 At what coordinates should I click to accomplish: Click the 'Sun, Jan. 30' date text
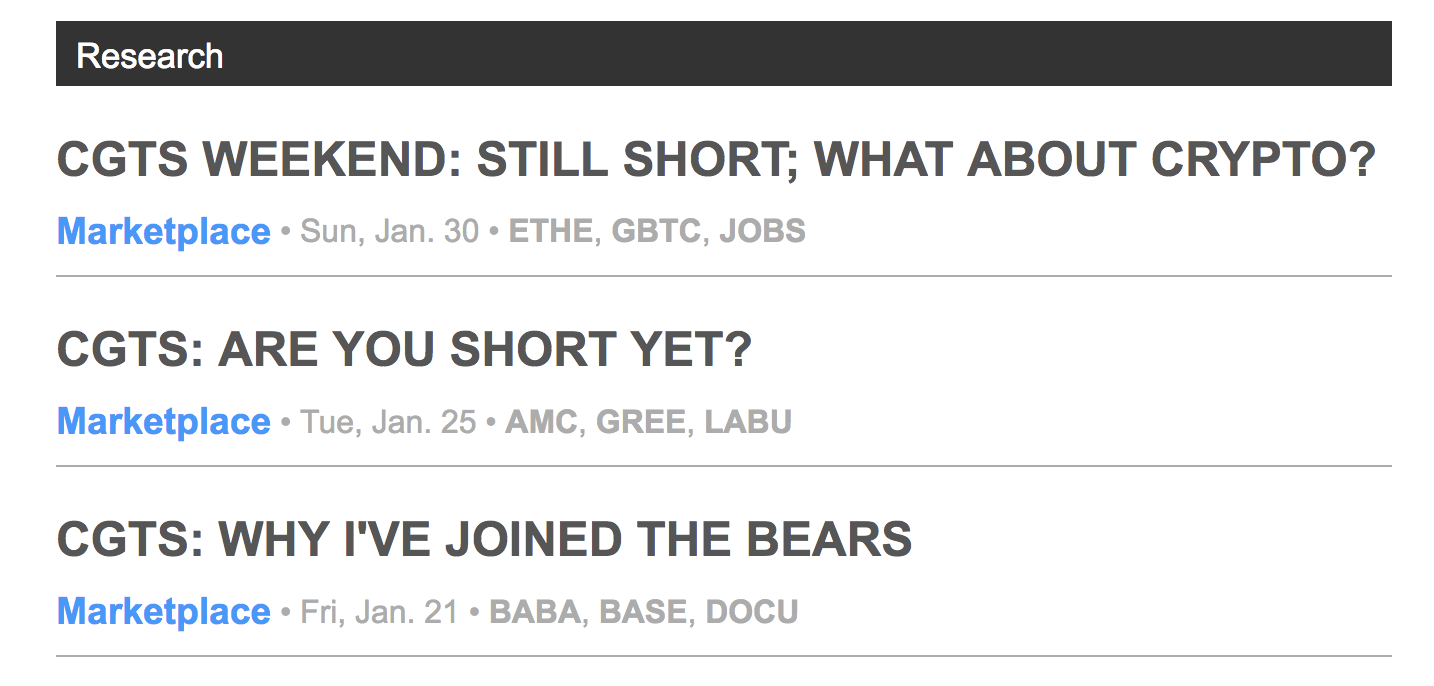point(390,232)
